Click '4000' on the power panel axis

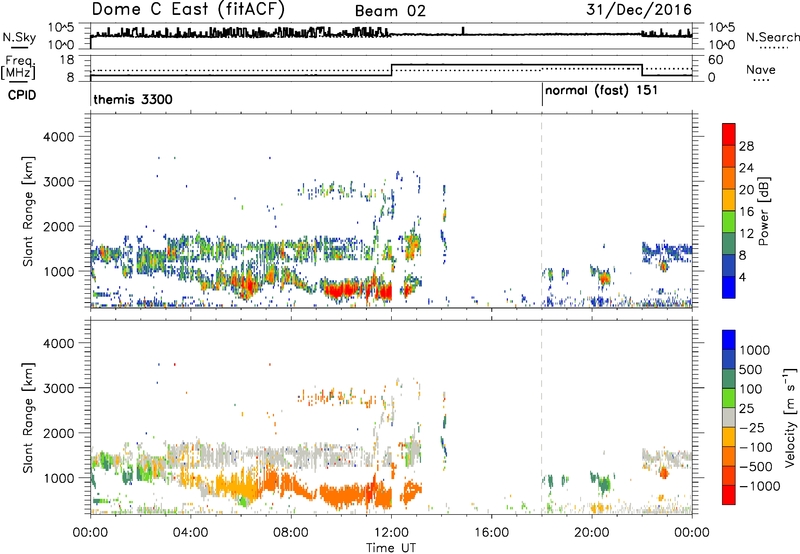click(58, 137)
